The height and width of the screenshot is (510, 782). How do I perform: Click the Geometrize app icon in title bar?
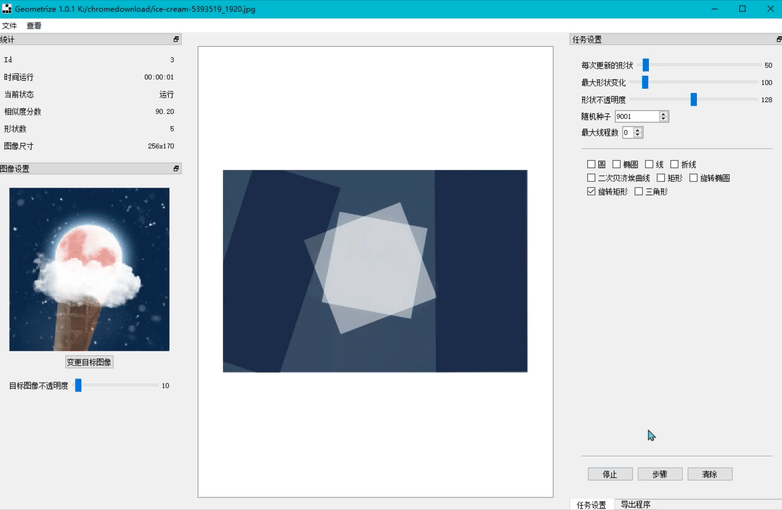tap(6, 9)
